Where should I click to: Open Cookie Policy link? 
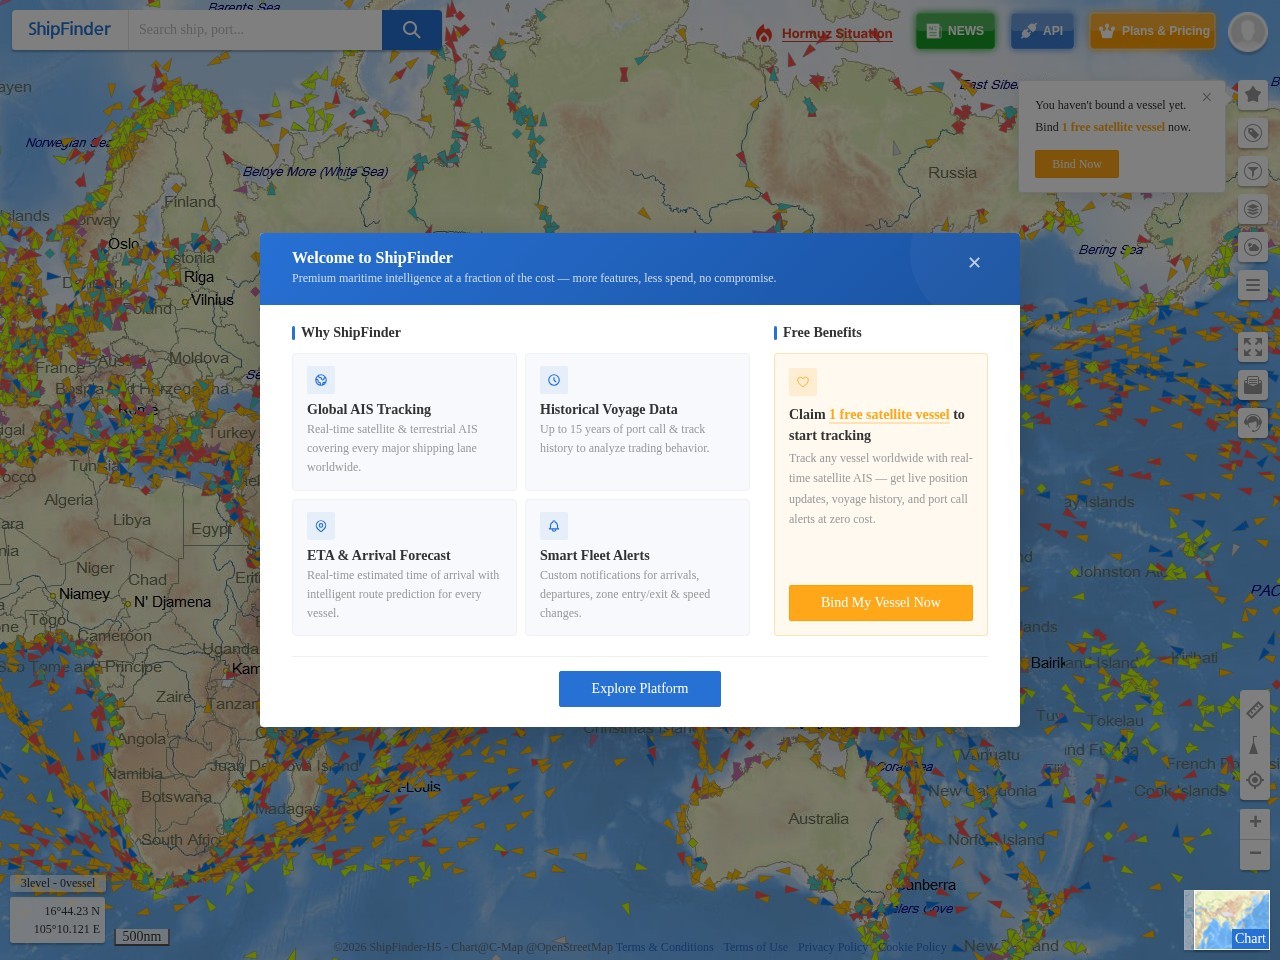912,947
